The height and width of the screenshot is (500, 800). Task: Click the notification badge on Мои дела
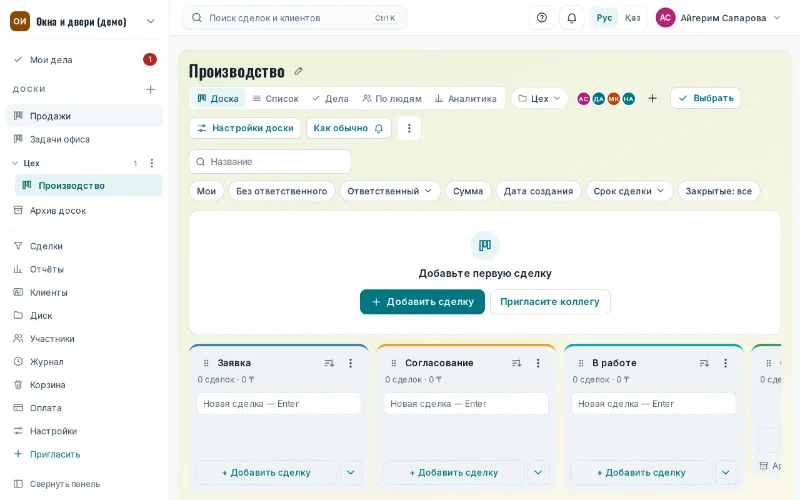pyautogui.click(x=149, y=60)
